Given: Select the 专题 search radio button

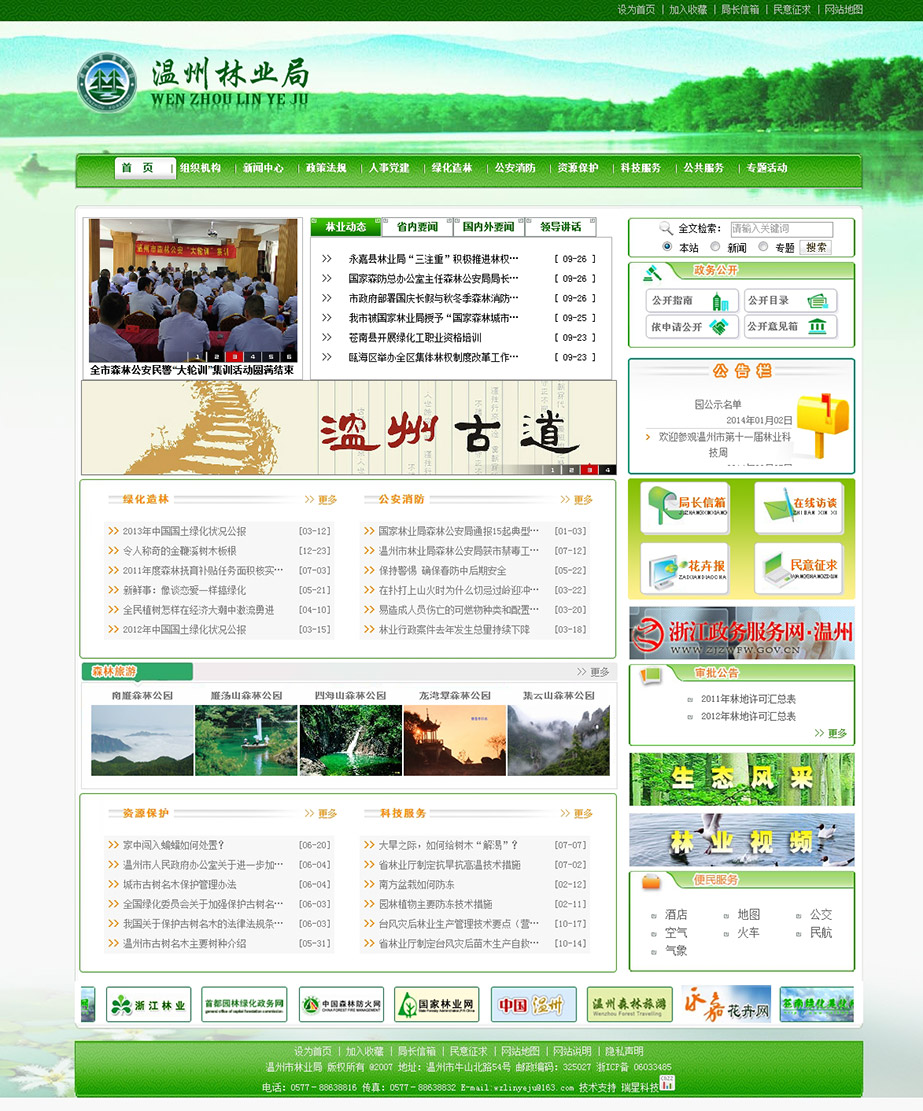Looking at the screenshot, I should click(x=763, y=247).
